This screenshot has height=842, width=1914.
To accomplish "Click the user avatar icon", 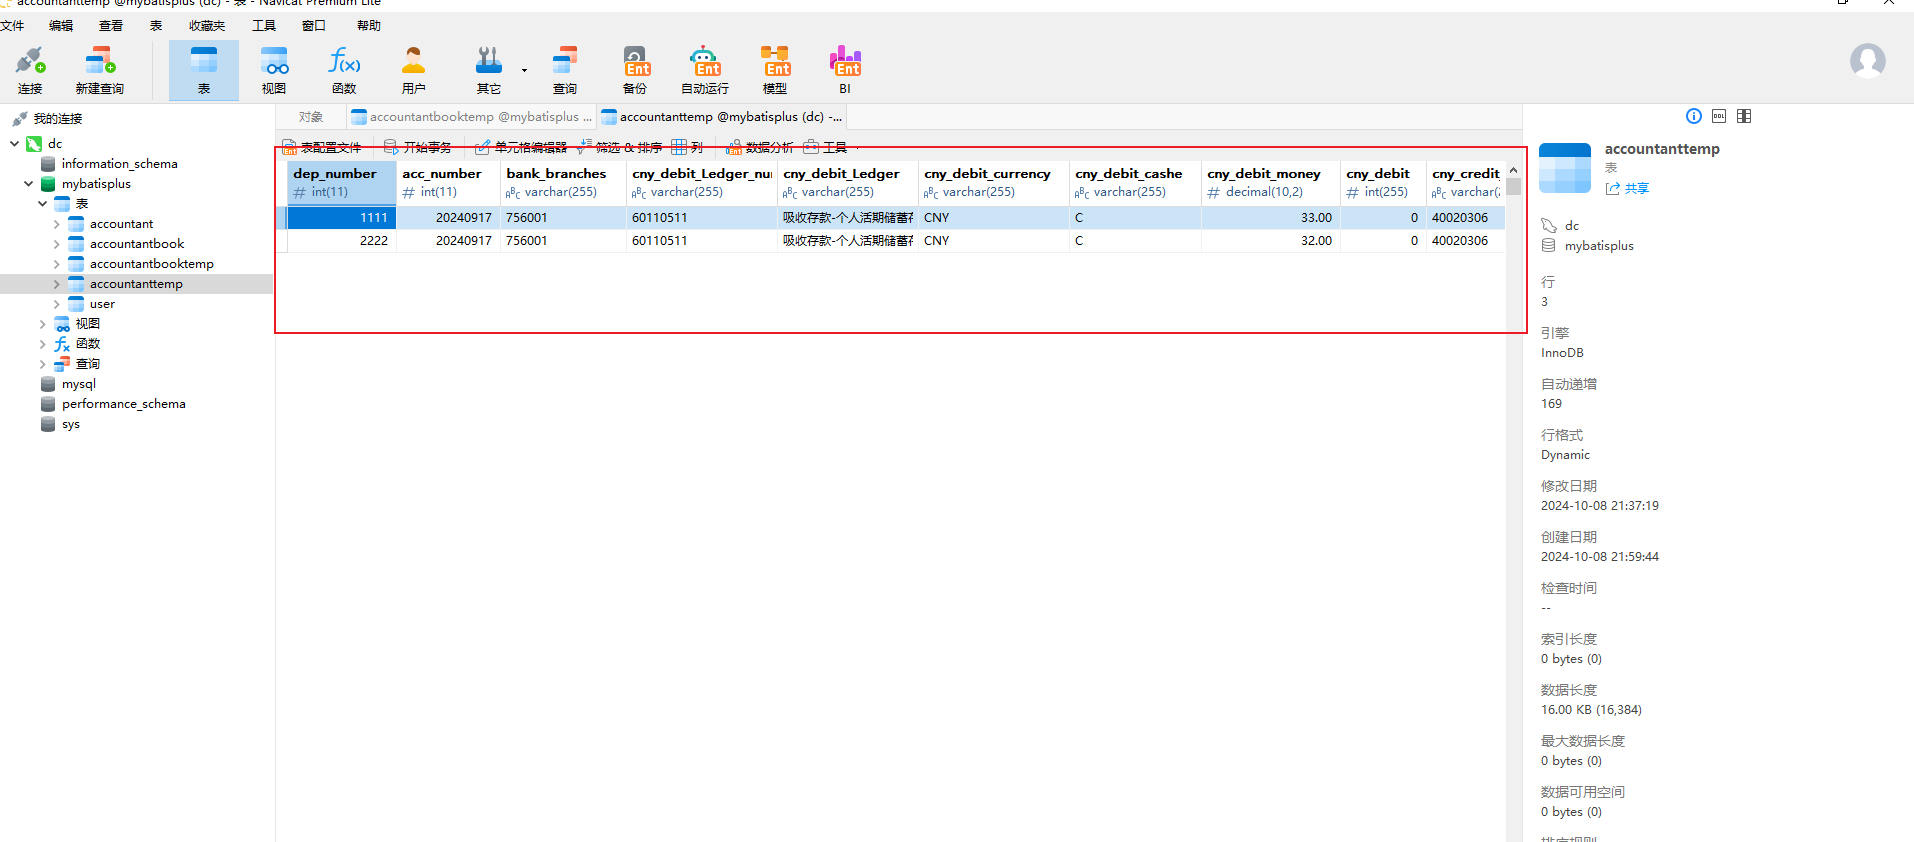I will (x=1868, y=61).
